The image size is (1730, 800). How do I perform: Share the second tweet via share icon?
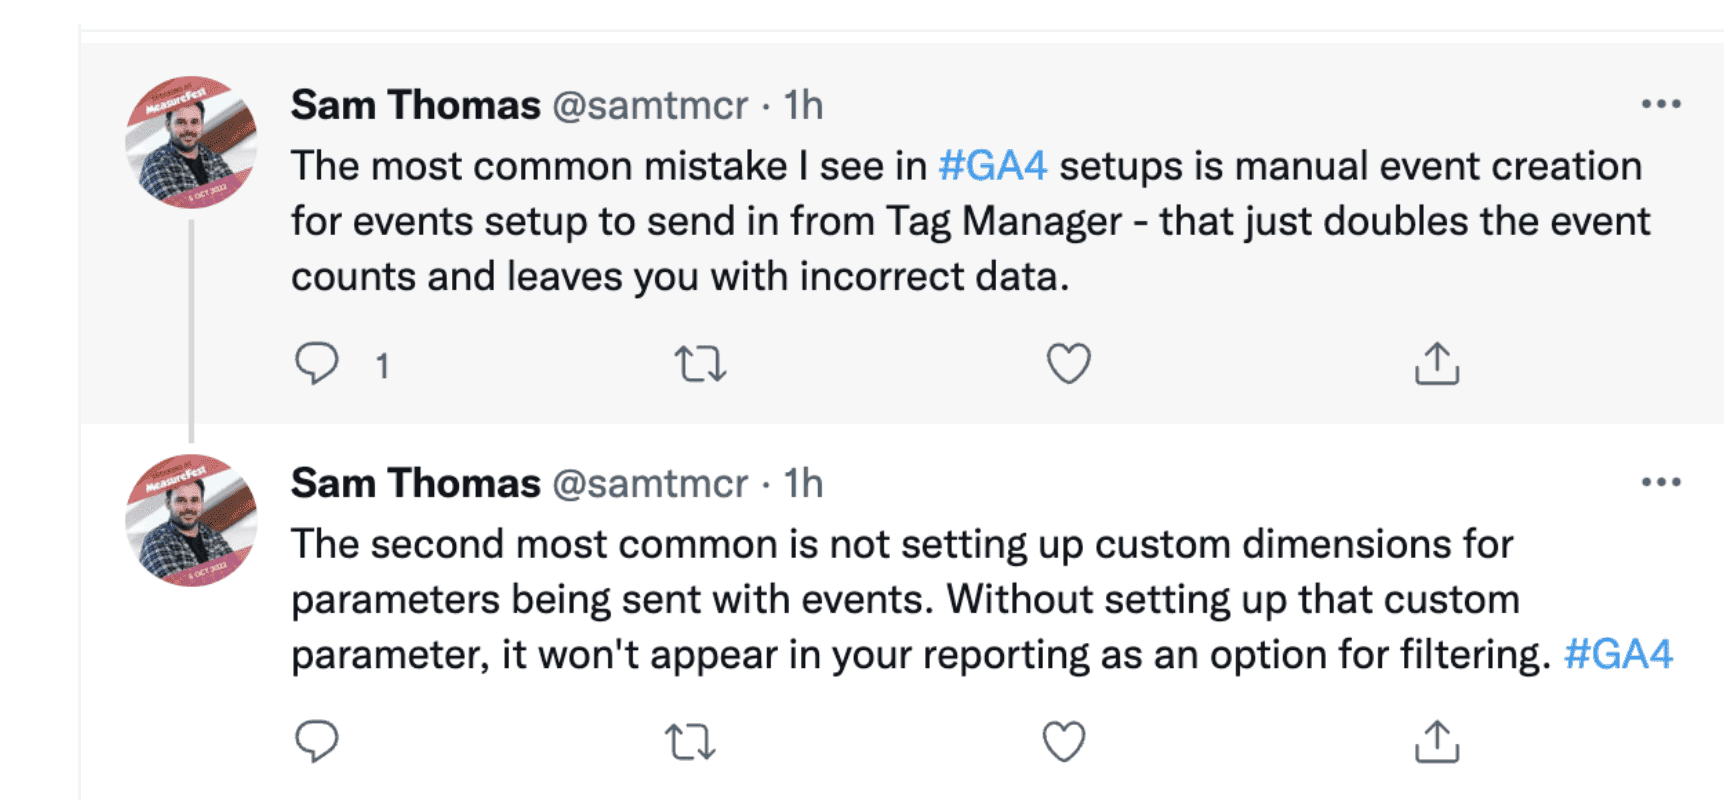pyautogui.click(x=1437, y=741)
